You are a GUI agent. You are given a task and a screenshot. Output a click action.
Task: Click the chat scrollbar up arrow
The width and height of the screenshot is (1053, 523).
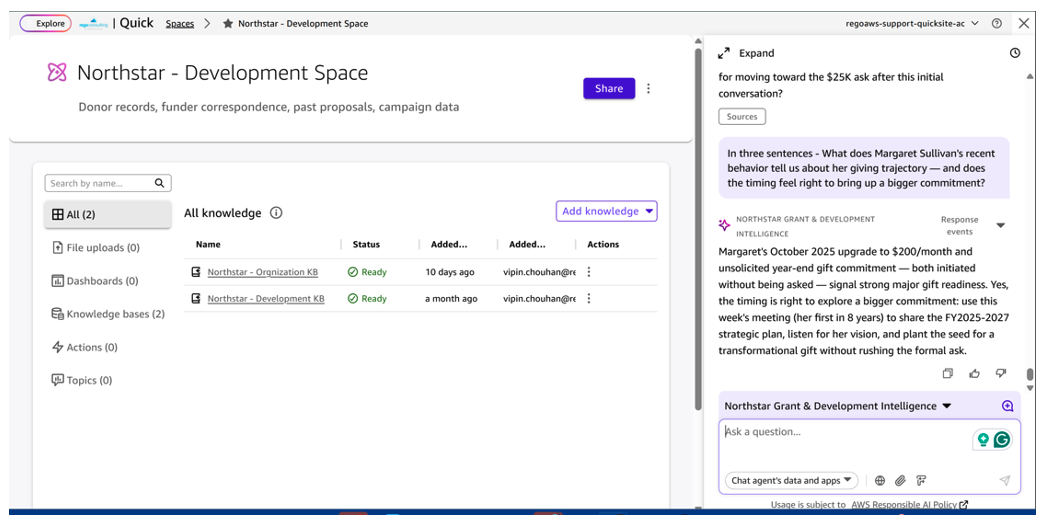click(1029, 76)
